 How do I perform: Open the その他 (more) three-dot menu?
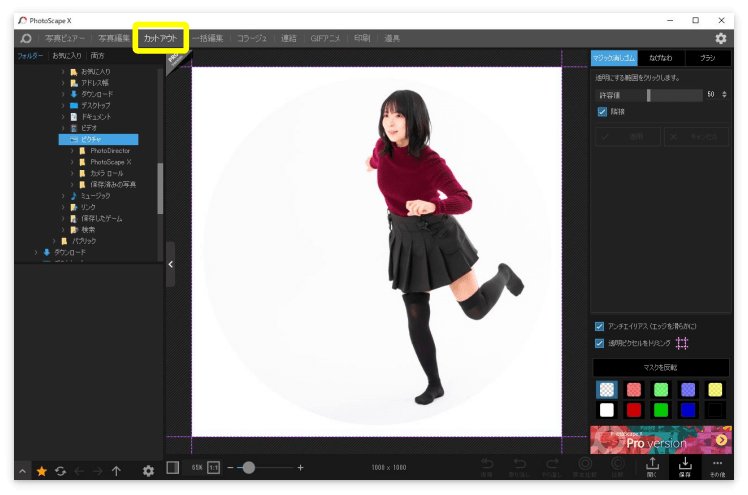[717, 467]
